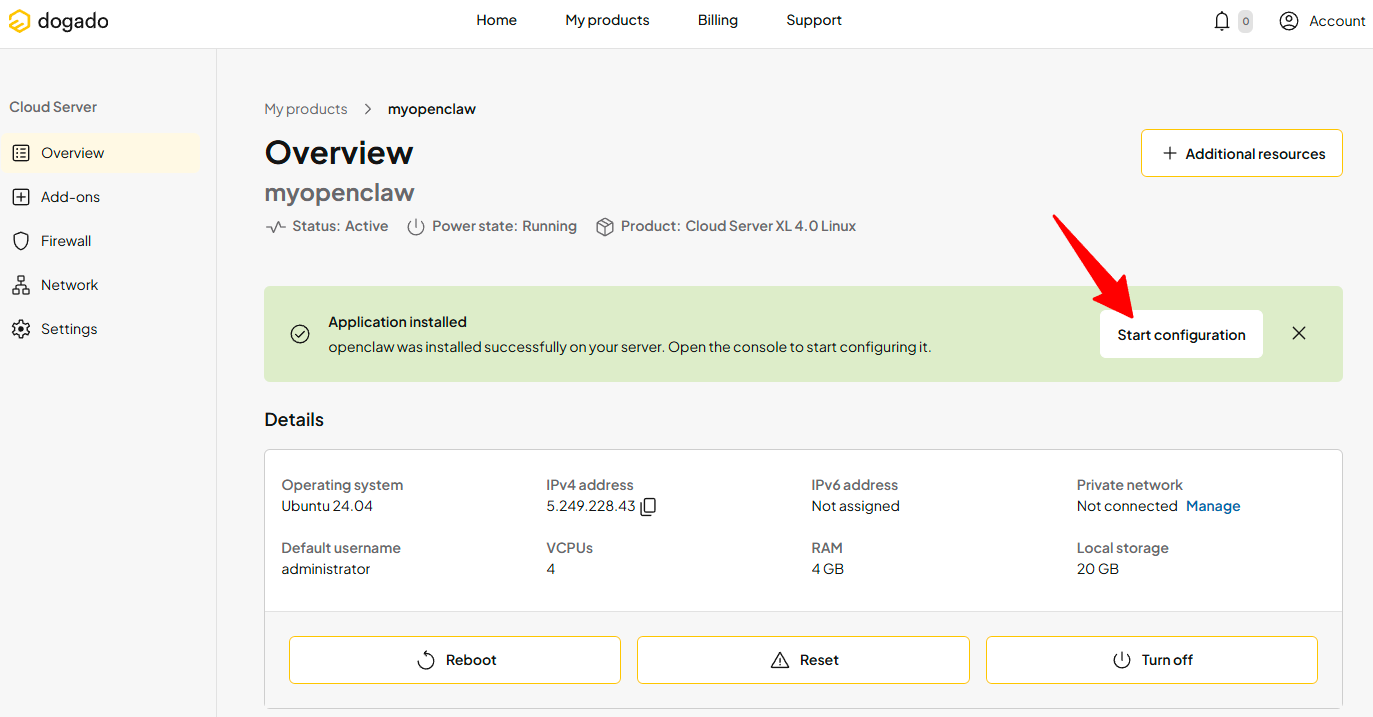Click the Account user icon
The height and width of the screenshot is (717, 1373).
pyautogui.click(x=1289, y=21)
